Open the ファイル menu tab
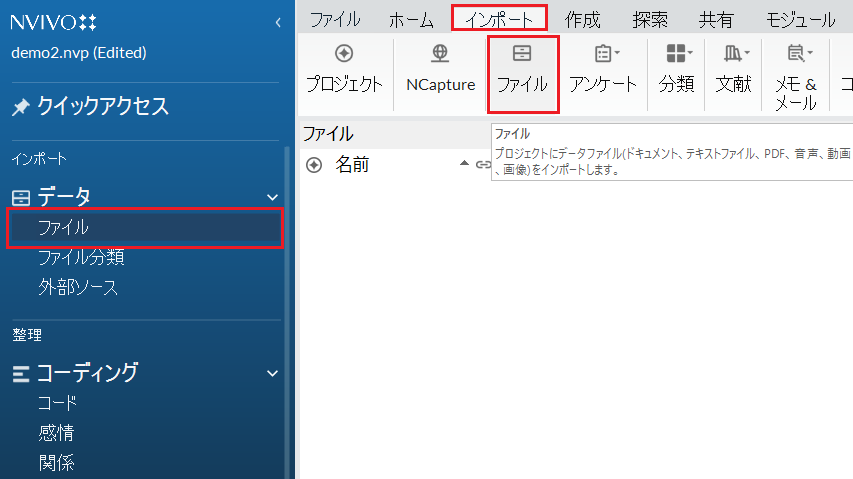The width and height of the screenshot is (853, 479). [x=335, y=20]
